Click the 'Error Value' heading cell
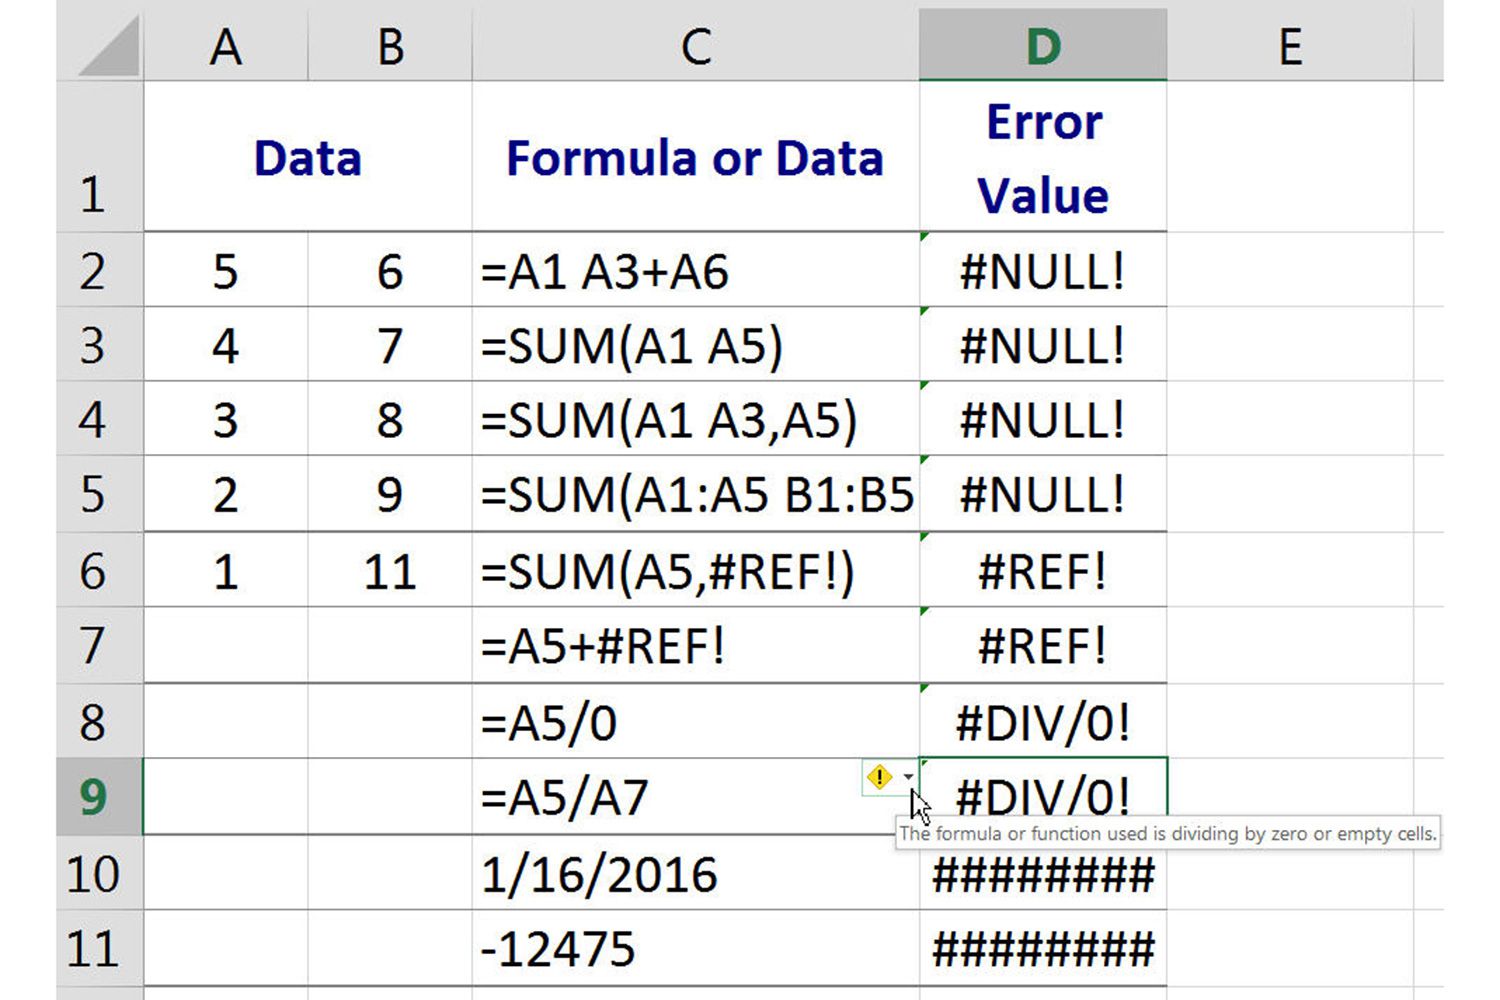The height and width of the screenshot is (1000, 1500). point(1043,157)
